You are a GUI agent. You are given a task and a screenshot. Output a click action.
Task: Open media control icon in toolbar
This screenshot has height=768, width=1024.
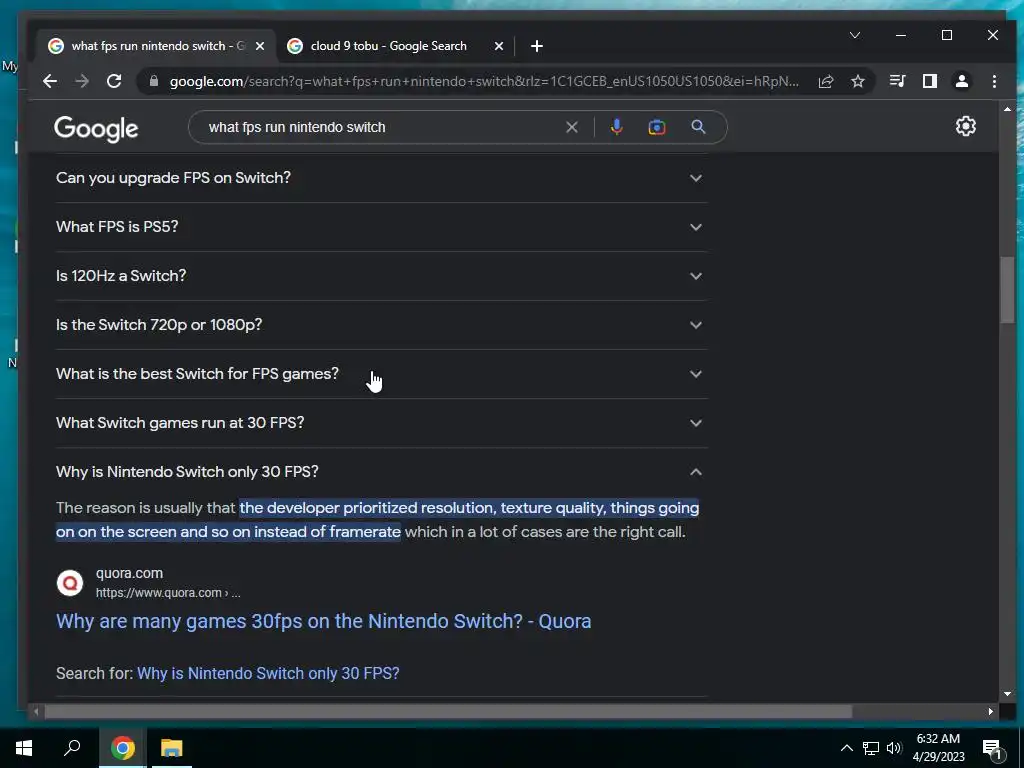pyautogui.click(x=897, y=81)
